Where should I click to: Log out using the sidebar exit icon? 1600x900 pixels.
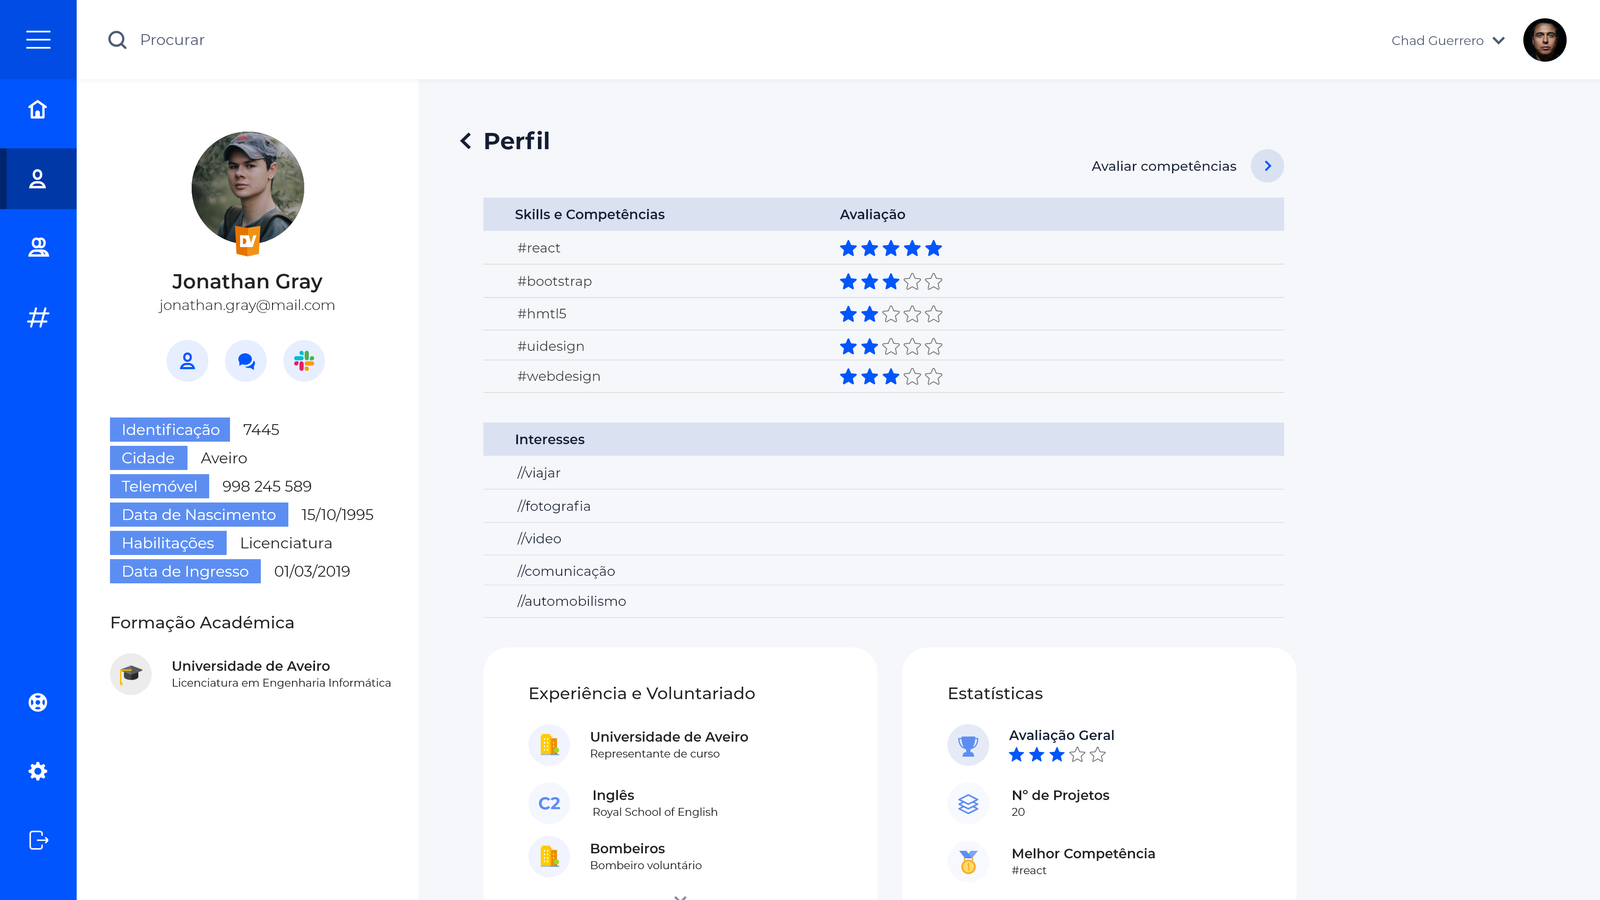coord(38,840)
